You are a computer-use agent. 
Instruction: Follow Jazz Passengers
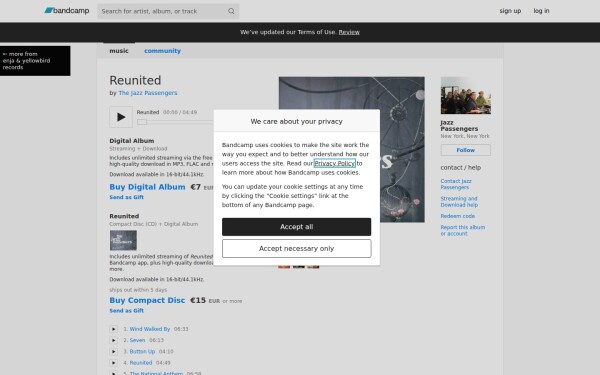pos(466,150)
